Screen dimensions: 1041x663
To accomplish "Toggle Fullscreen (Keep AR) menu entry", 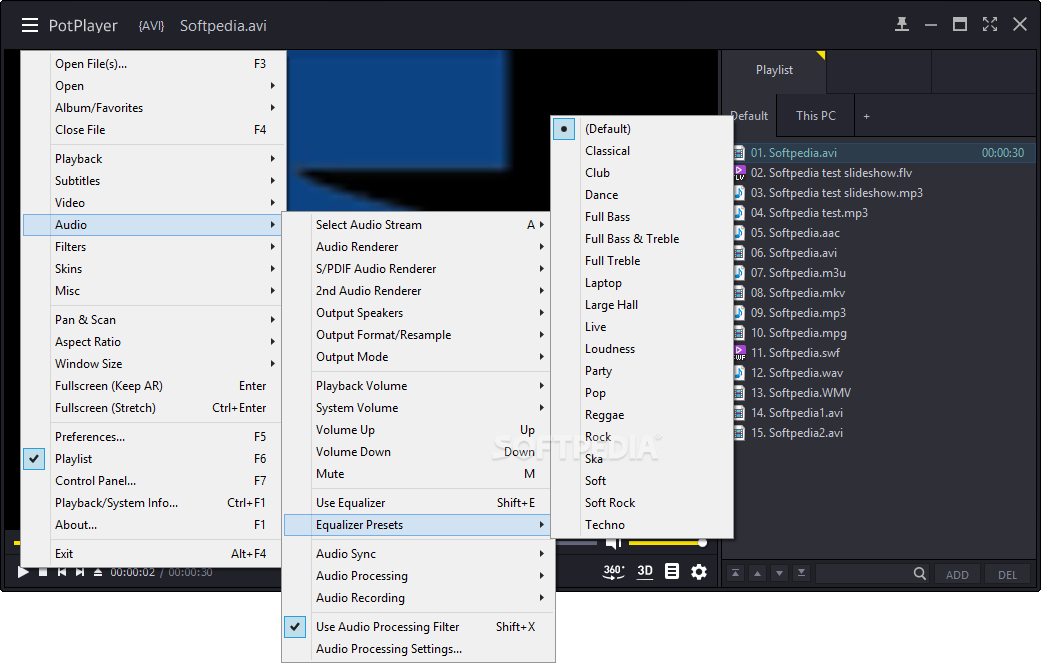I will (x=153, y=386).
